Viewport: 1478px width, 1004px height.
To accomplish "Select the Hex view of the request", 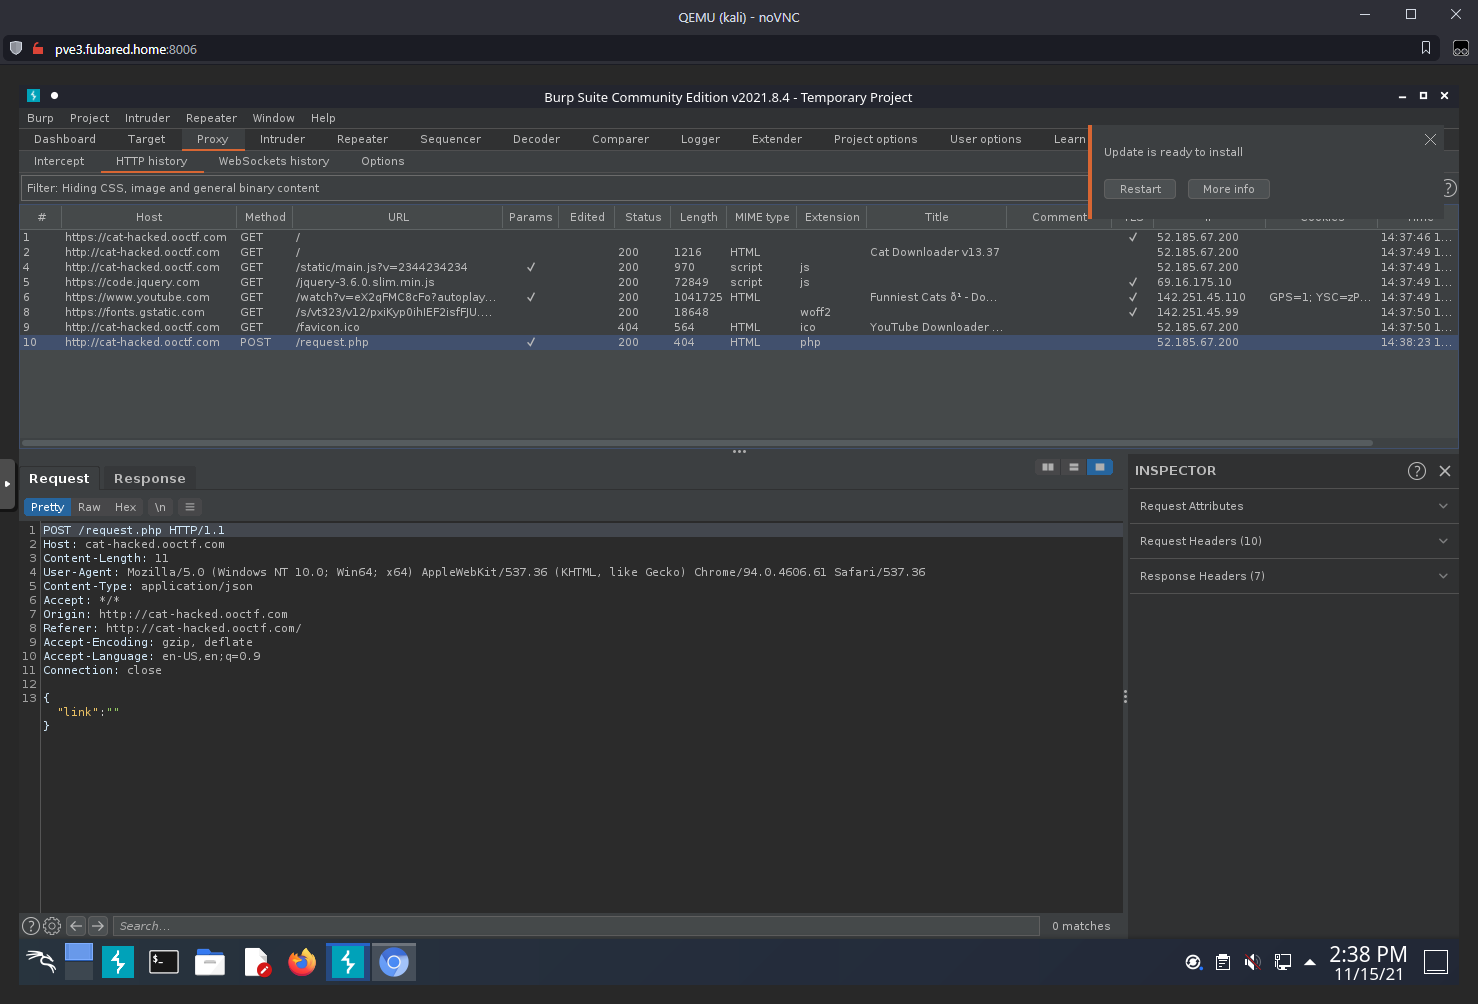I will pos(125,507).
